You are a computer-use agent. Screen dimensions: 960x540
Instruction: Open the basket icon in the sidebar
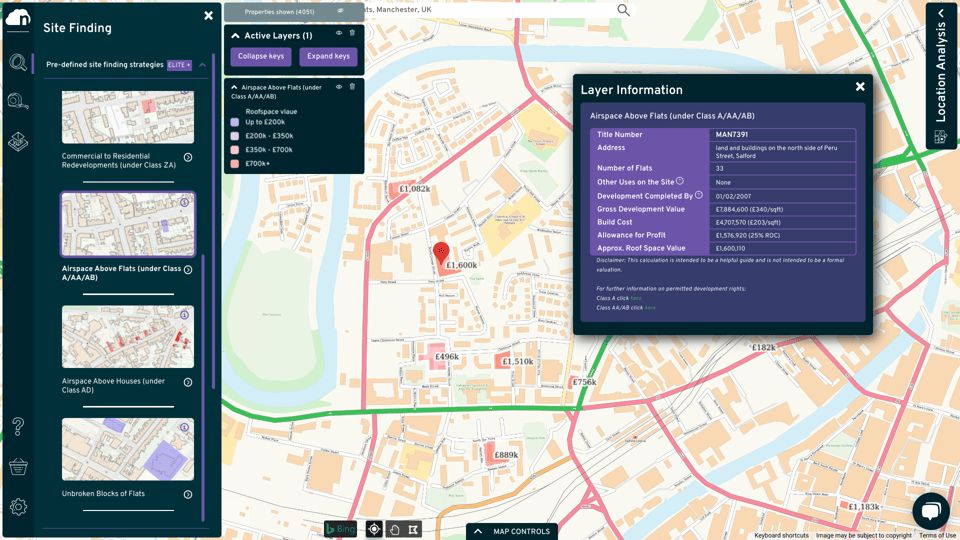pyautogui.click(x=18, y=466)
